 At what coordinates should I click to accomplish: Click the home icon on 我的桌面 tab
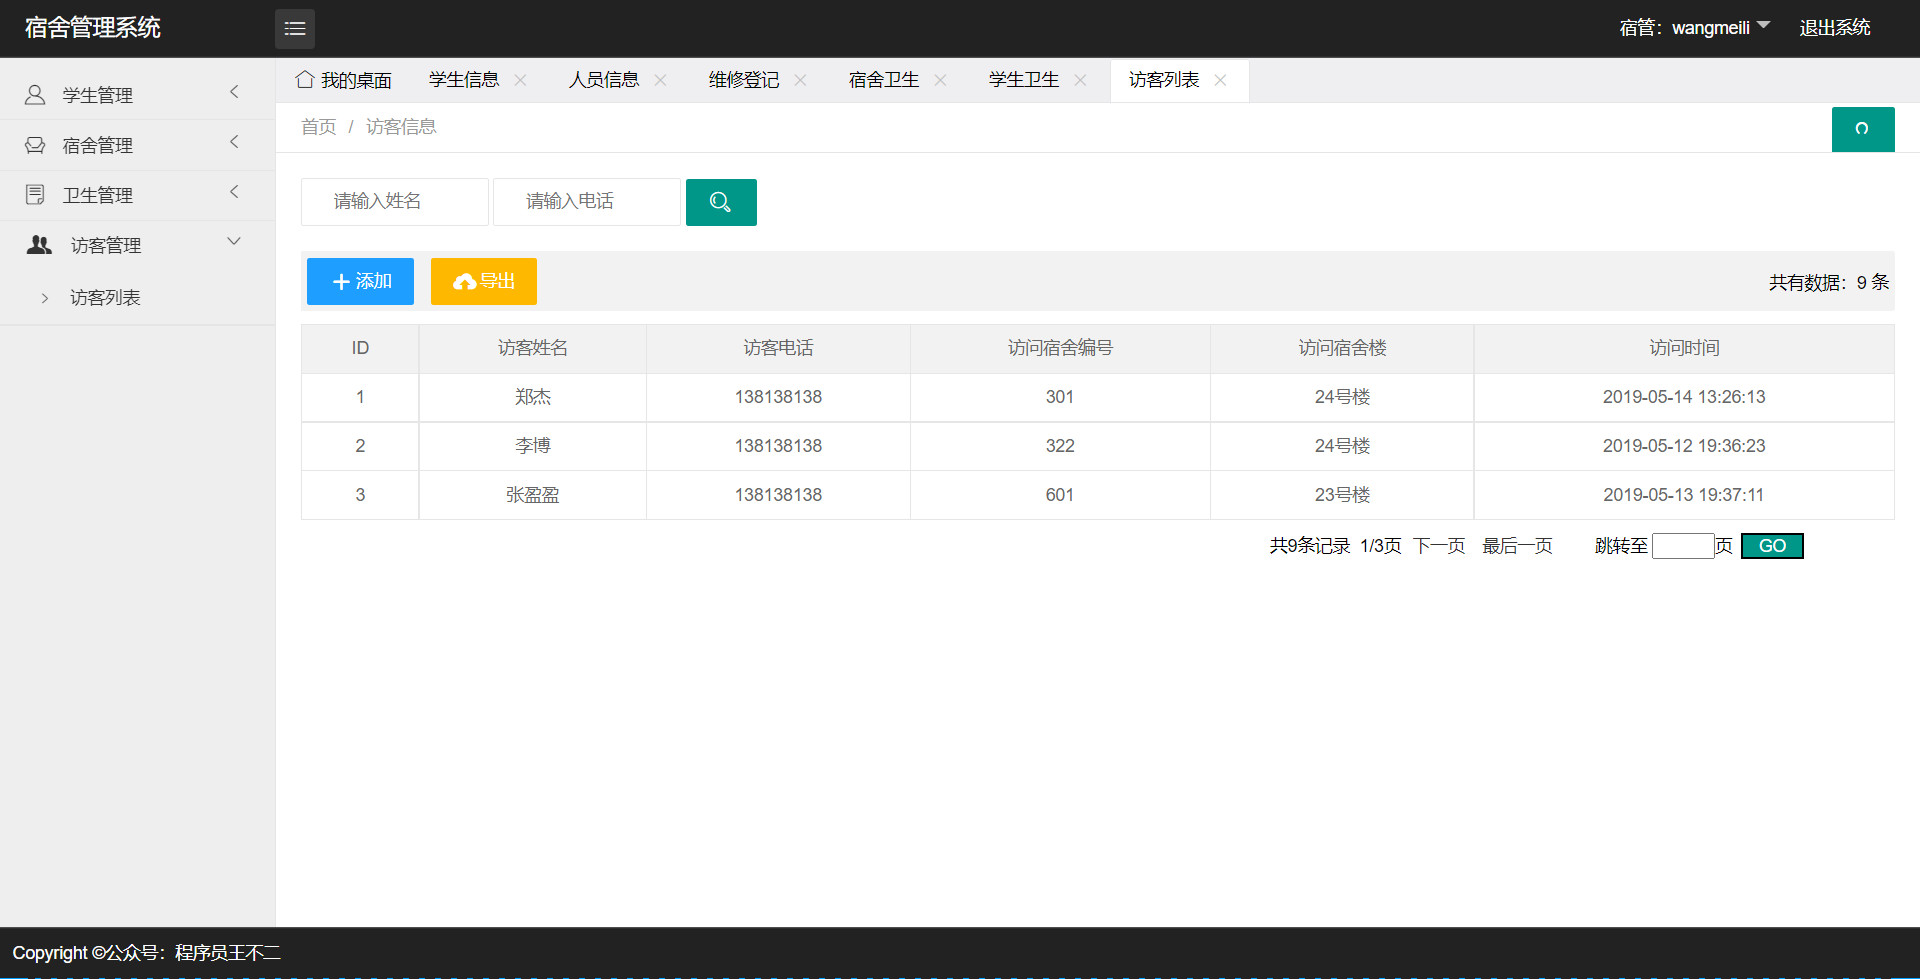pyautogui.click(x=305, y=79)
